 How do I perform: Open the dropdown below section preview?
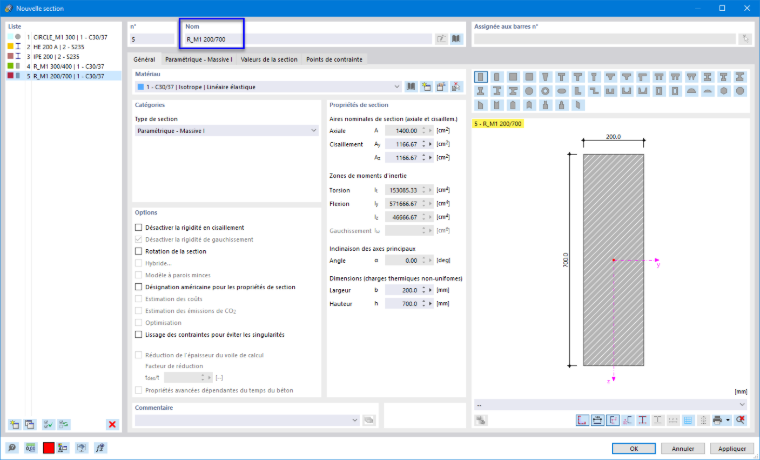(610, 404)
